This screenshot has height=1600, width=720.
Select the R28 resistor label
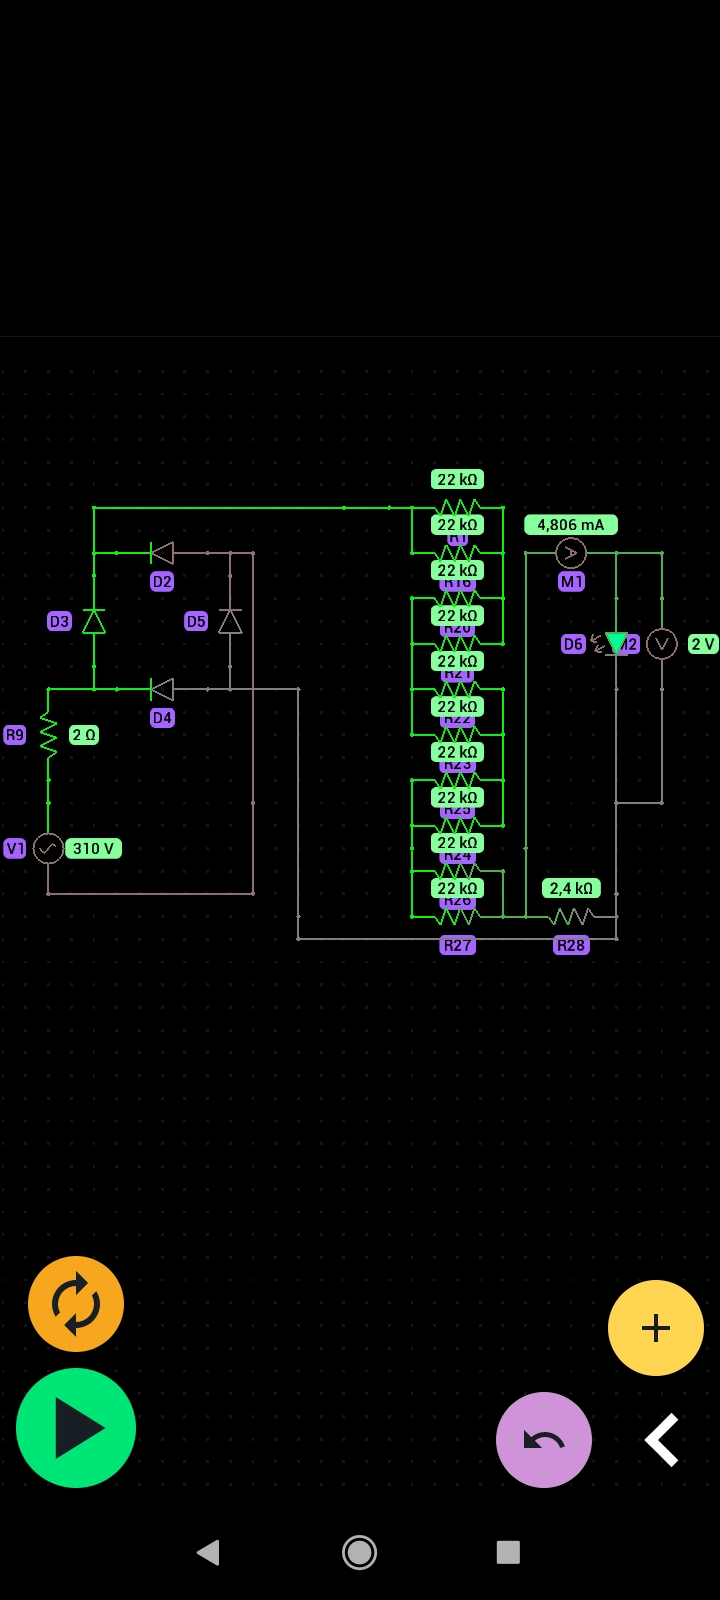click(x=571, y=945)
